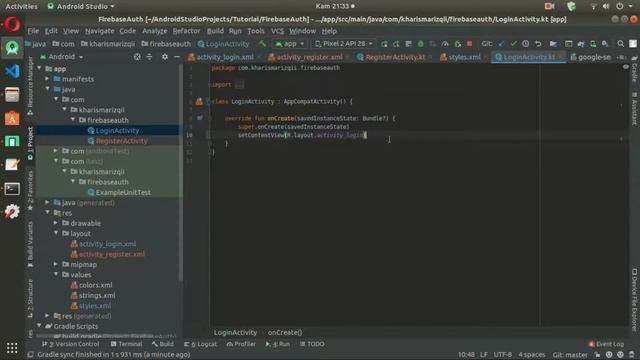640x360 pixels.
Task: Open the Logcat tool window button
Action: pos(200,344)
